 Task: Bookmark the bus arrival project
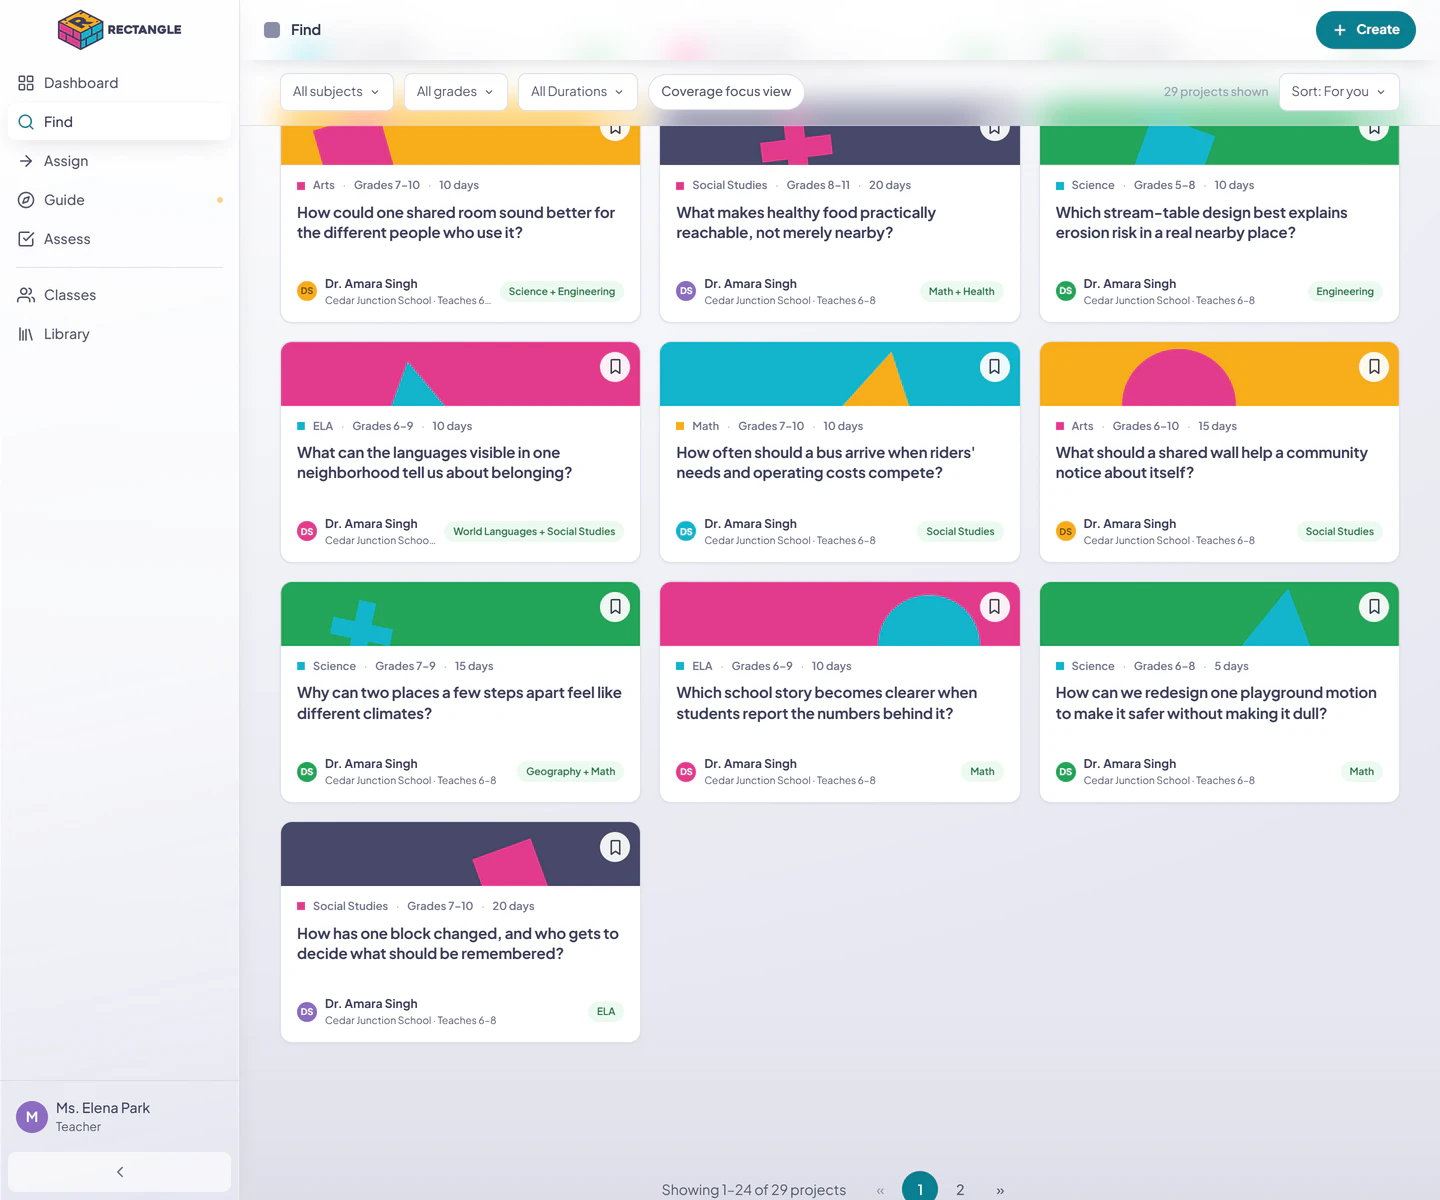pos(994,367)
